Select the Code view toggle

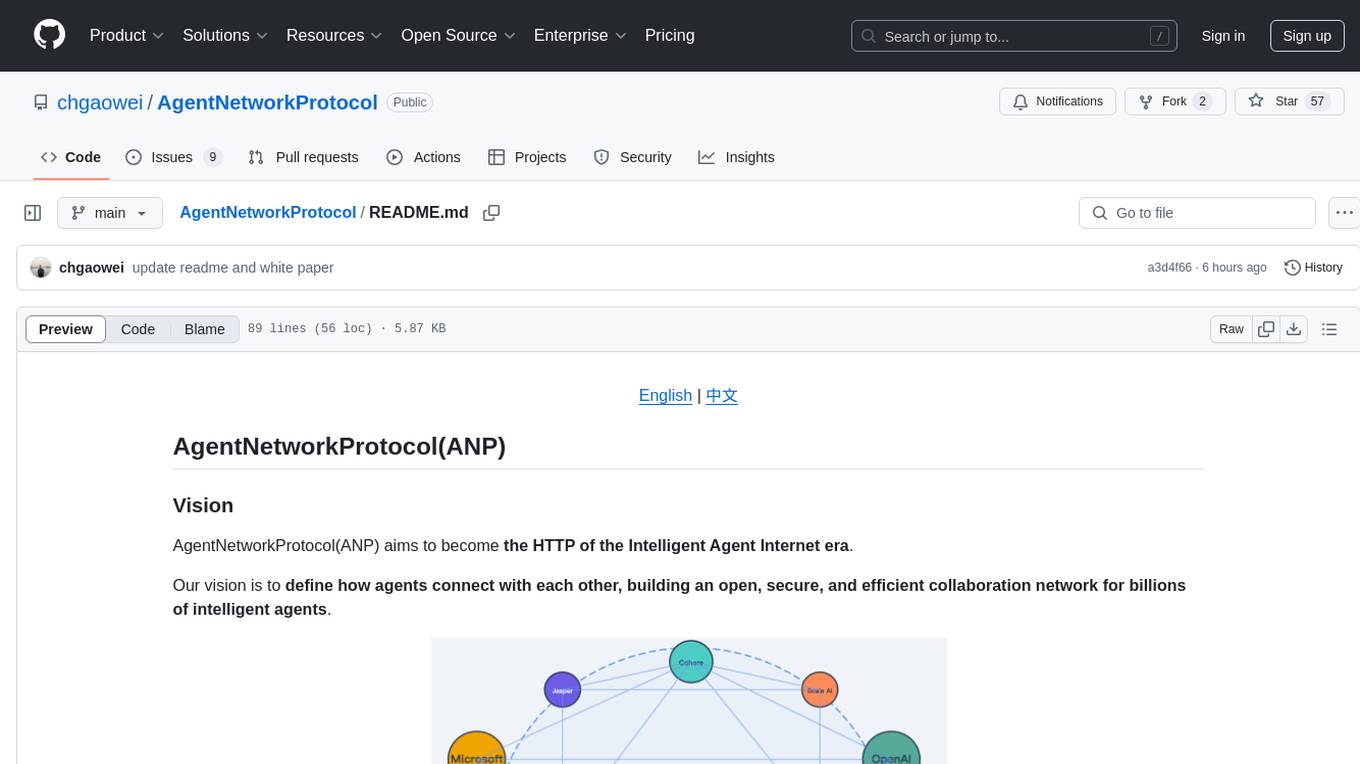point(138,329)
